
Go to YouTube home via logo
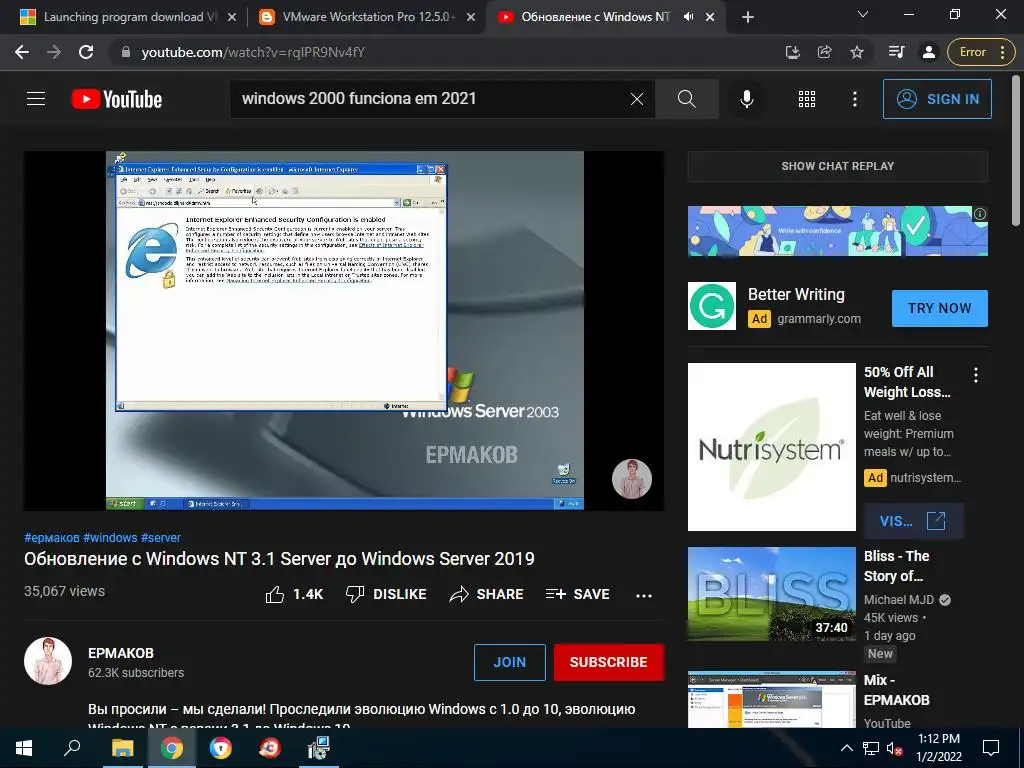pos(117,99)
